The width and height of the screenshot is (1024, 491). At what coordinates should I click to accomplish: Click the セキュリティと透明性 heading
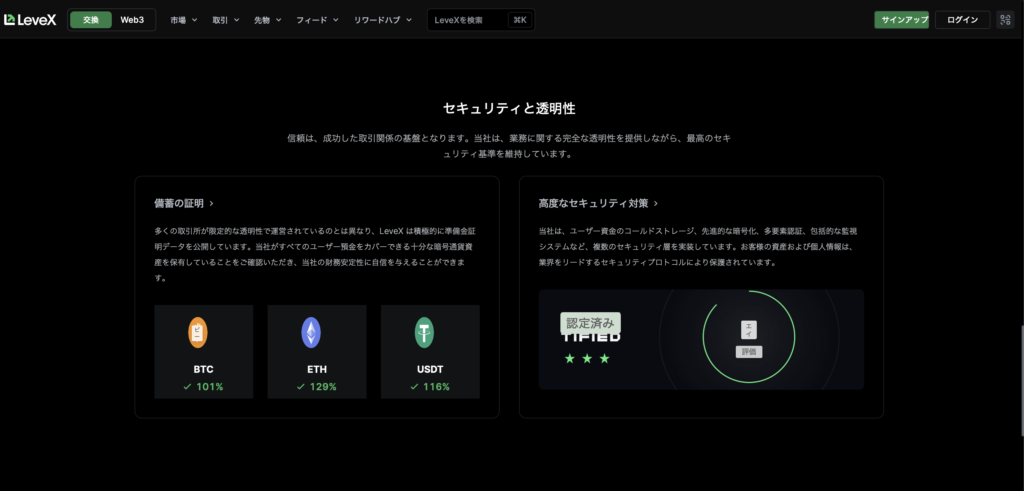coord(509,108)
